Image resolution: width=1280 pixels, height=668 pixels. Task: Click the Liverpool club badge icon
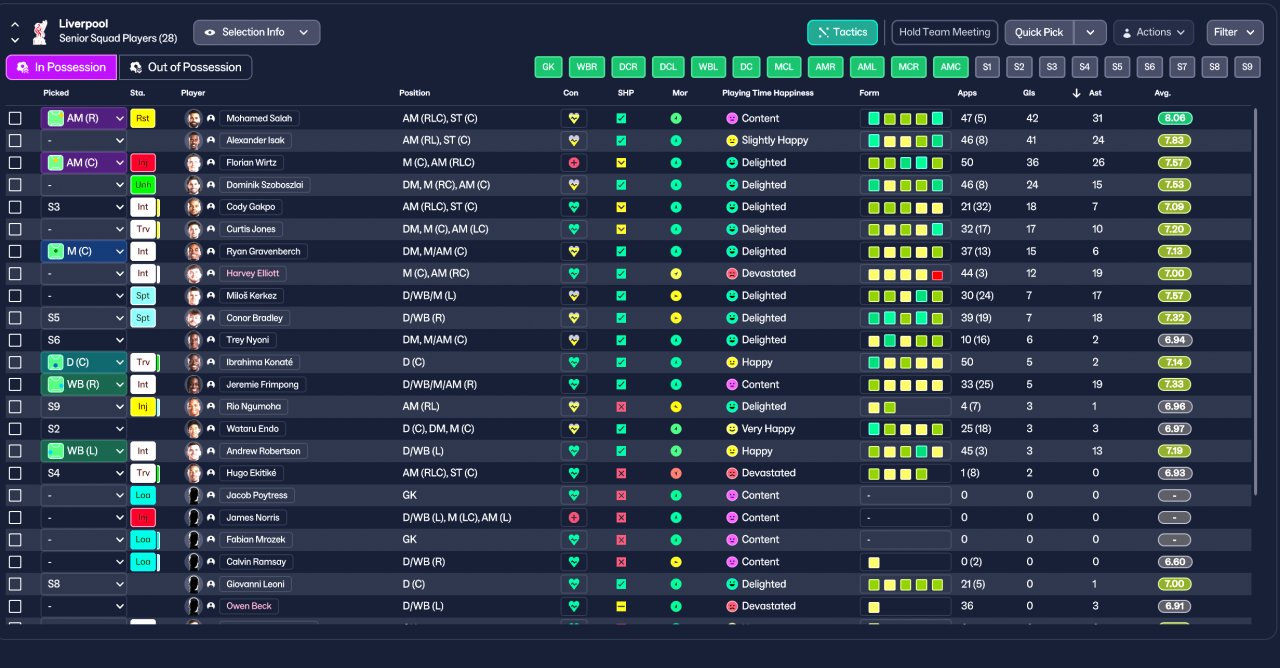40,31
